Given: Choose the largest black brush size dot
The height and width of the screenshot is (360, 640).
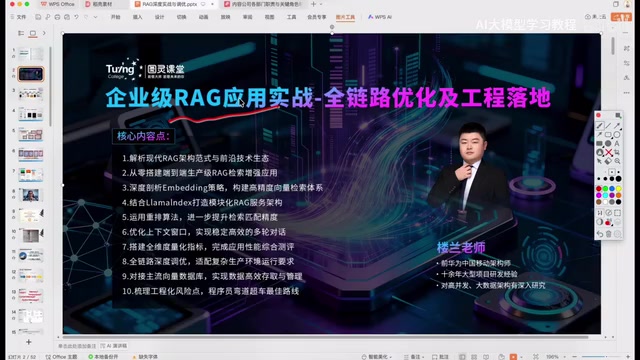Looking at the screenshot, I should point(618,178).
